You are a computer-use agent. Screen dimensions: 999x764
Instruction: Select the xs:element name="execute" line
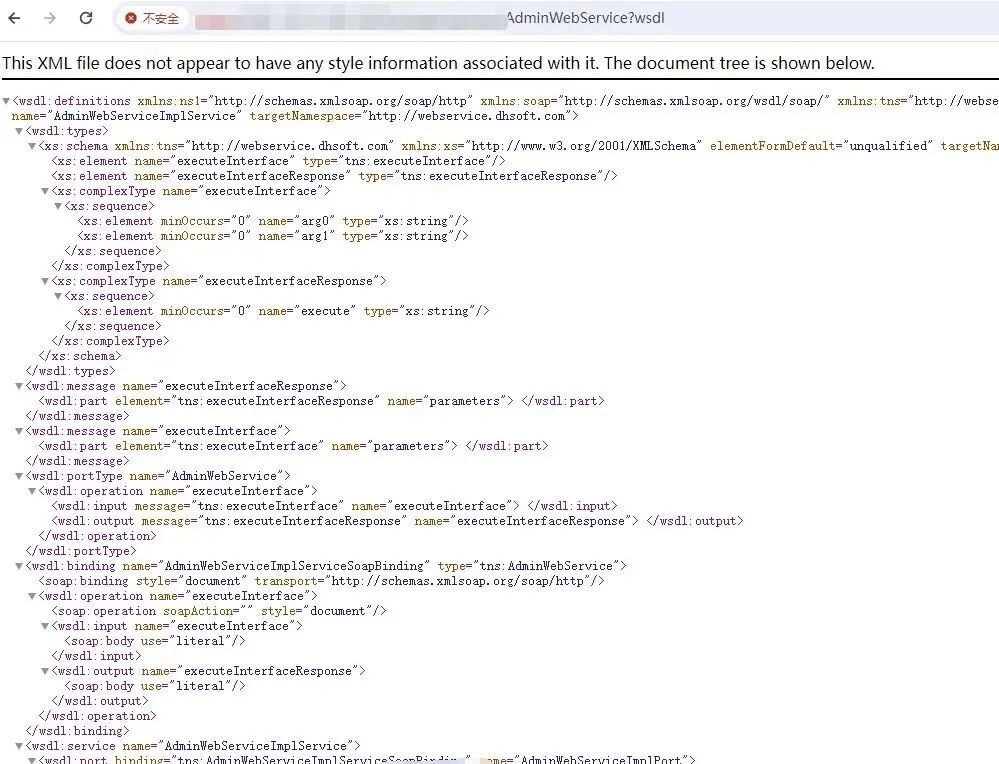click(284, 311)
